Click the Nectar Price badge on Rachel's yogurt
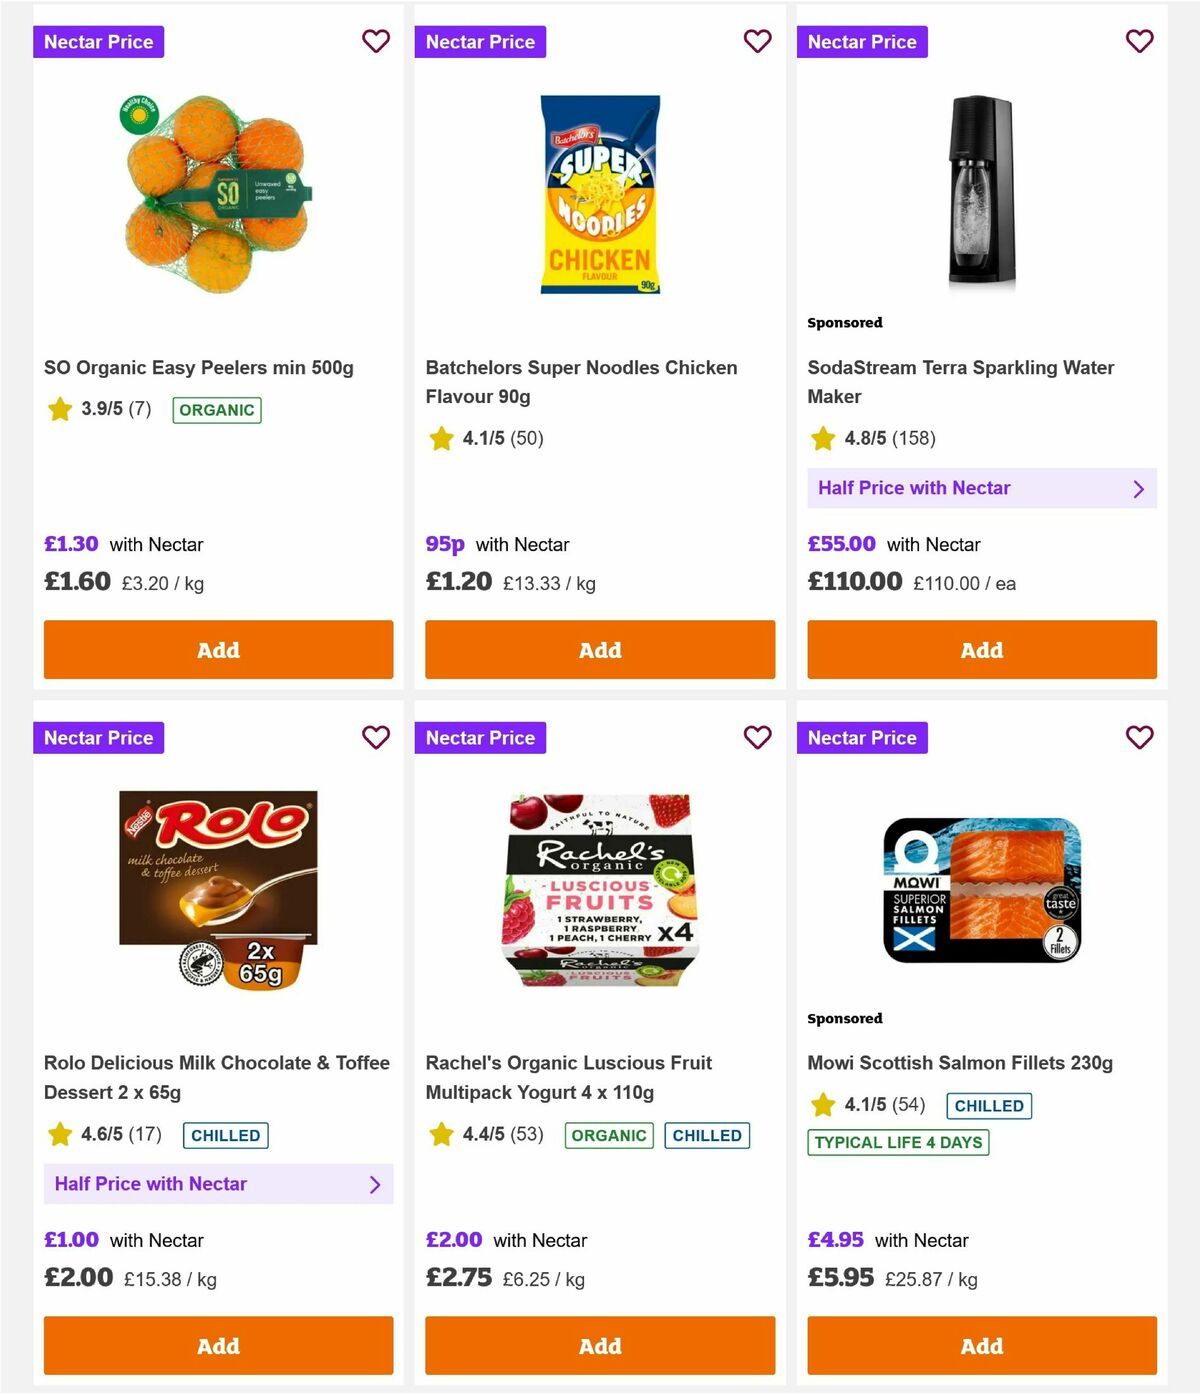This screenshot has width=1200, height=1395. point(480,737)
